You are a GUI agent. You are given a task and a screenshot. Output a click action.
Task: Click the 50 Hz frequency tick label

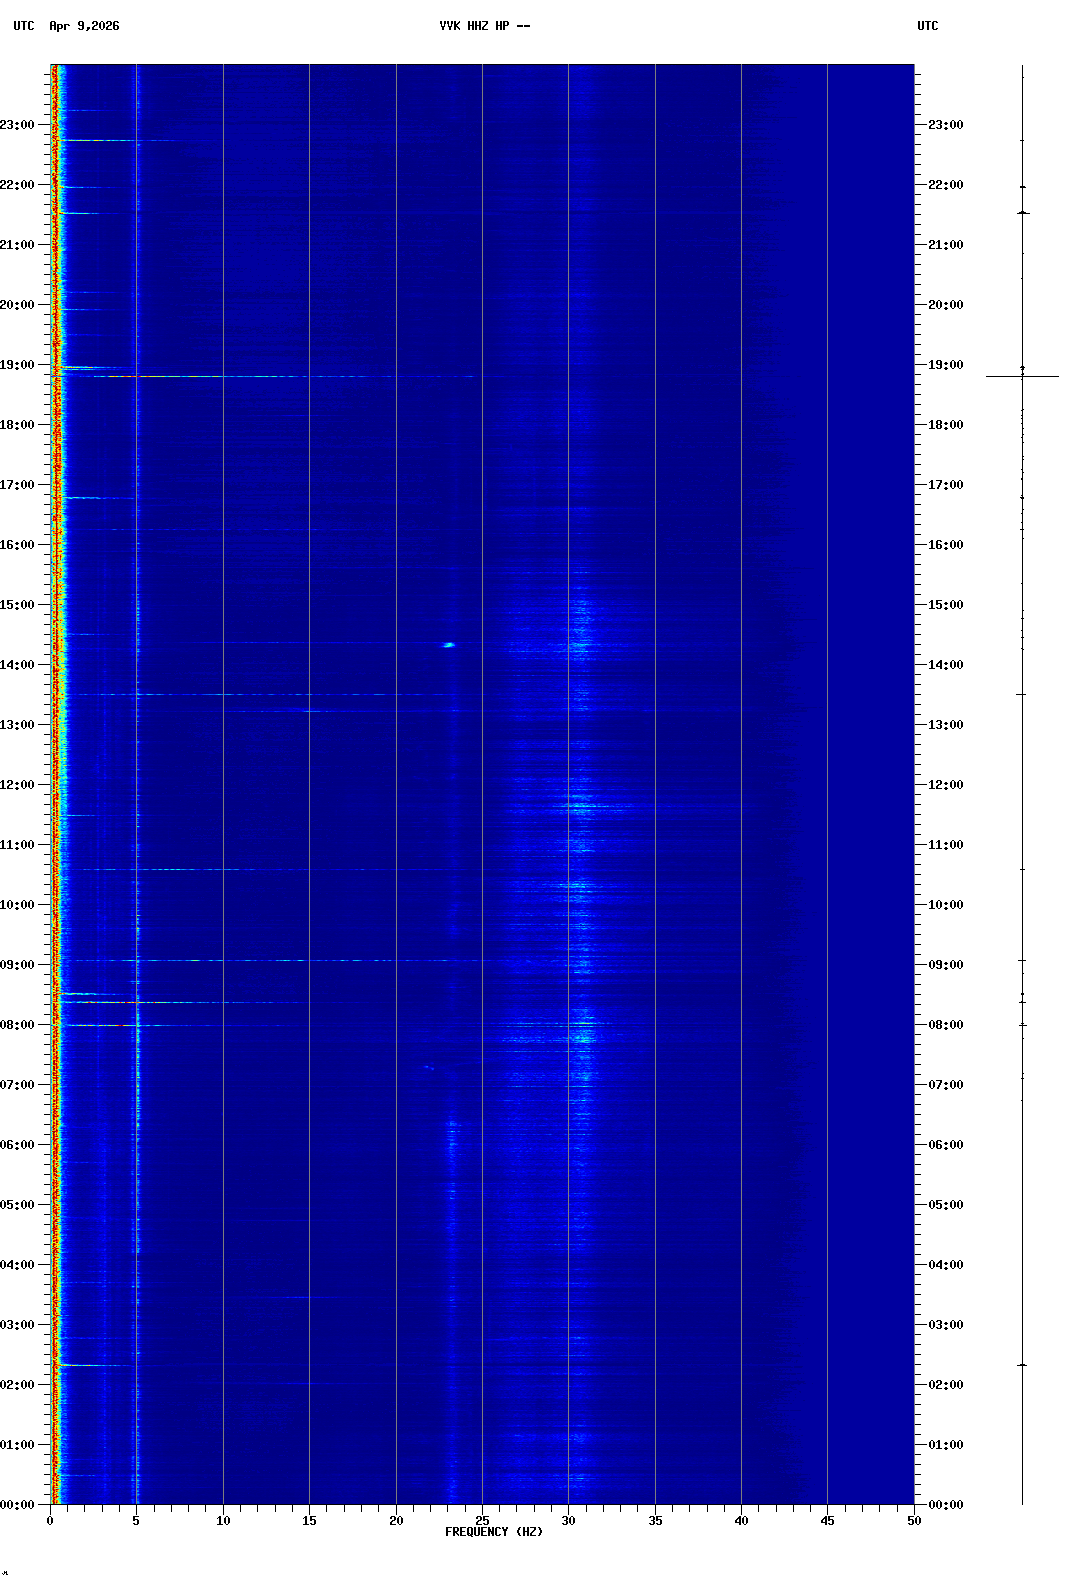(x=914, y=1521)
